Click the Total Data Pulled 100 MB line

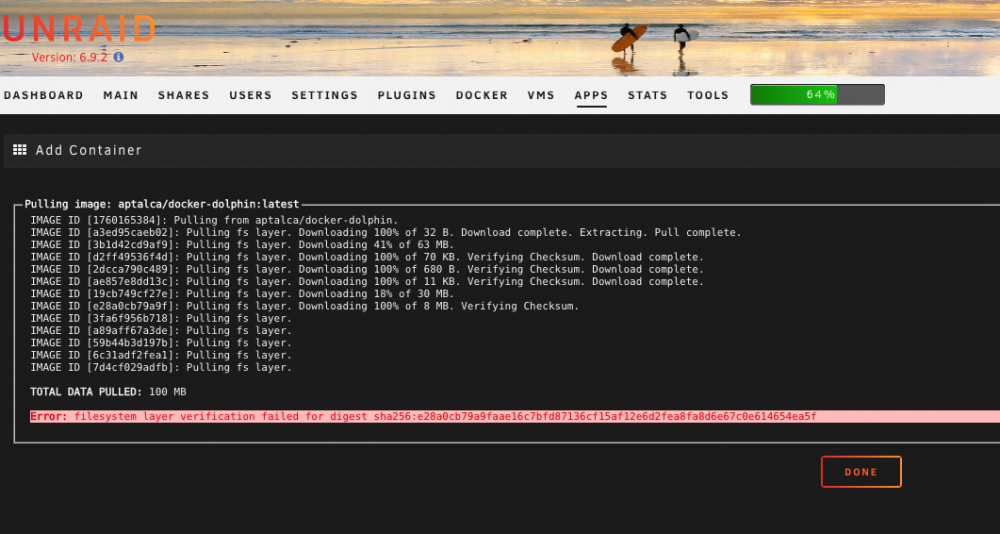tap(108, 392)
